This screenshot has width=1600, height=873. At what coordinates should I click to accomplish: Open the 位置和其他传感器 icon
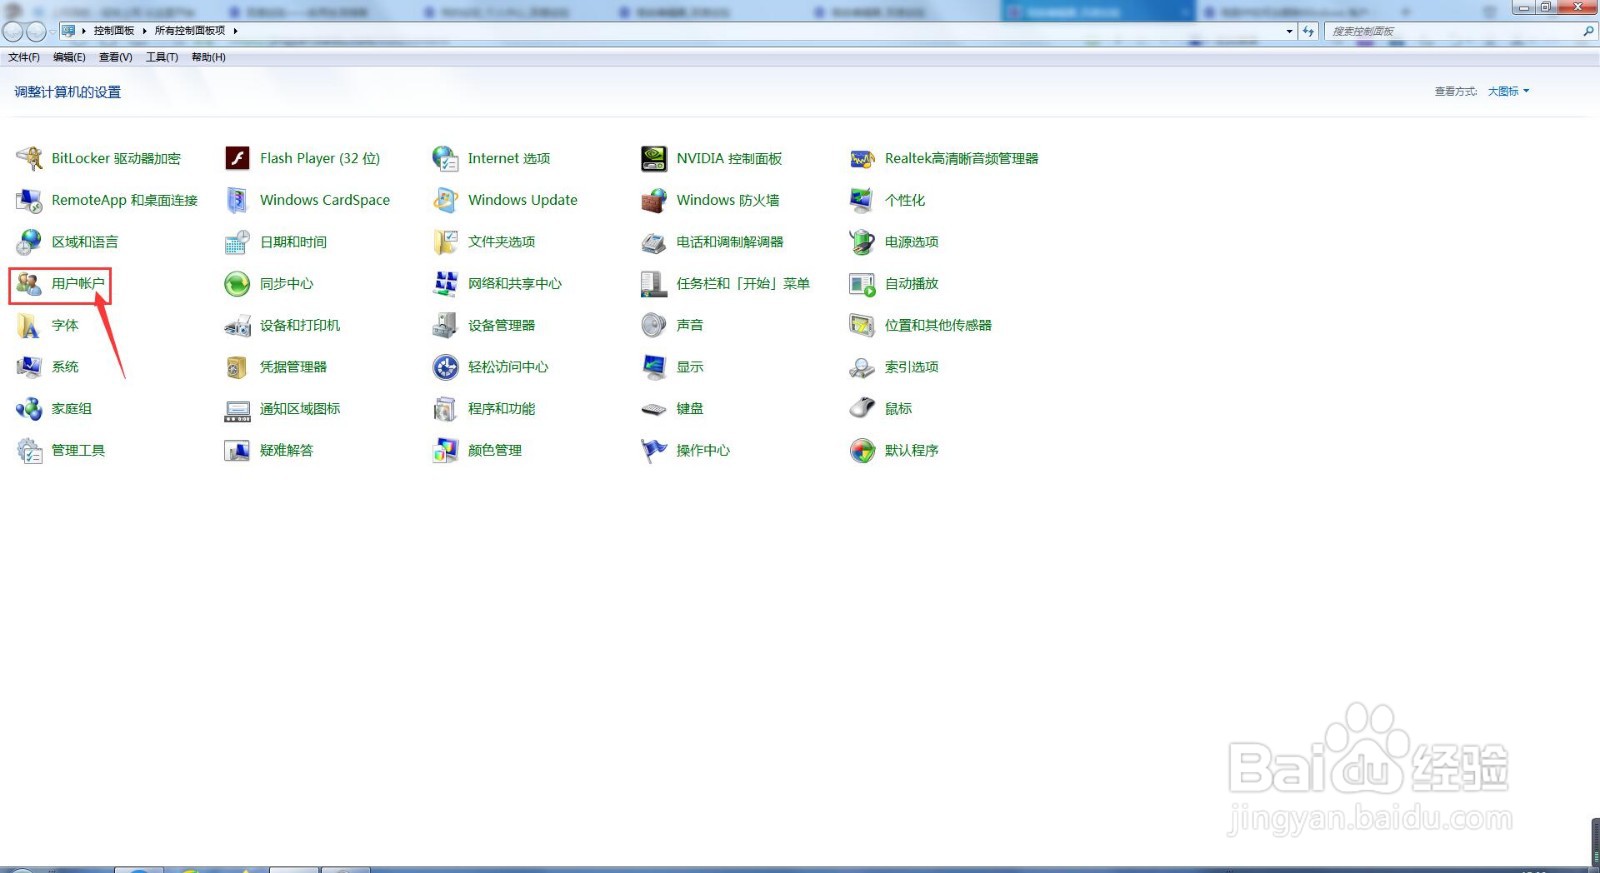[x=862, y=326]
